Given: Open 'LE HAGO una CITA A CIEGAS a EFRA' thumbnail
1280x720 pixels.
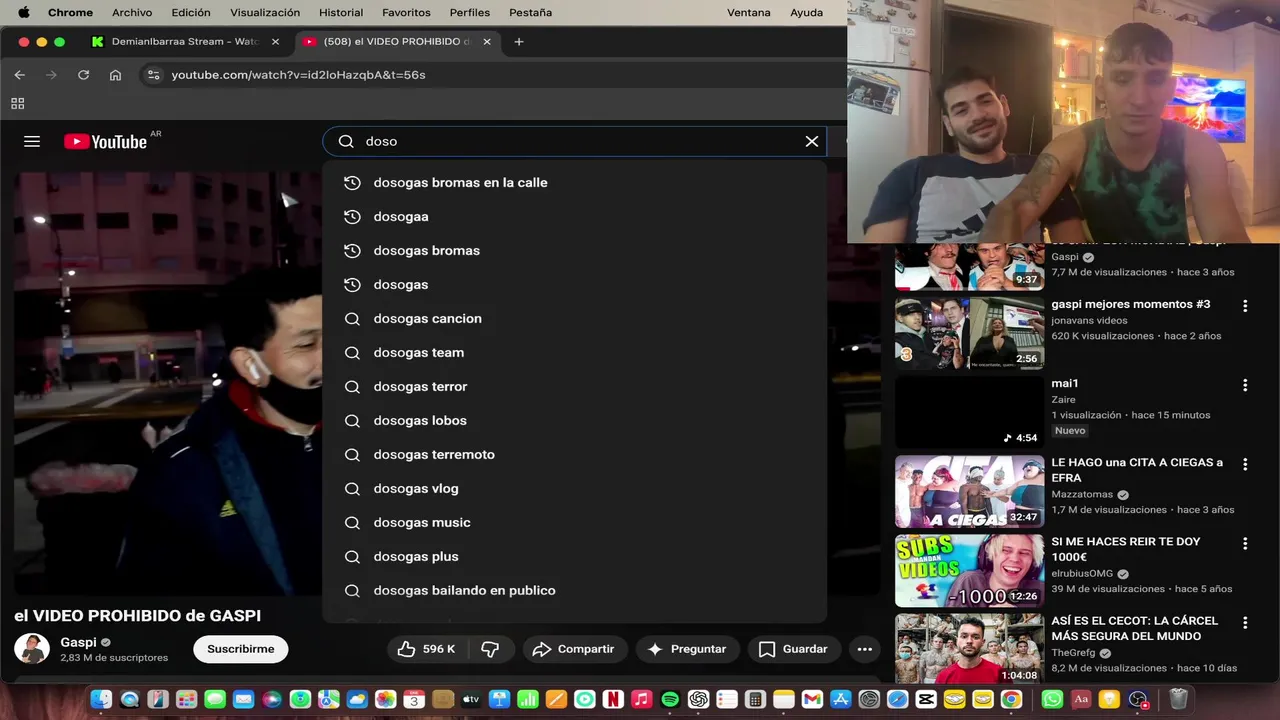Looking at the screenshot, I should (969, 491).
